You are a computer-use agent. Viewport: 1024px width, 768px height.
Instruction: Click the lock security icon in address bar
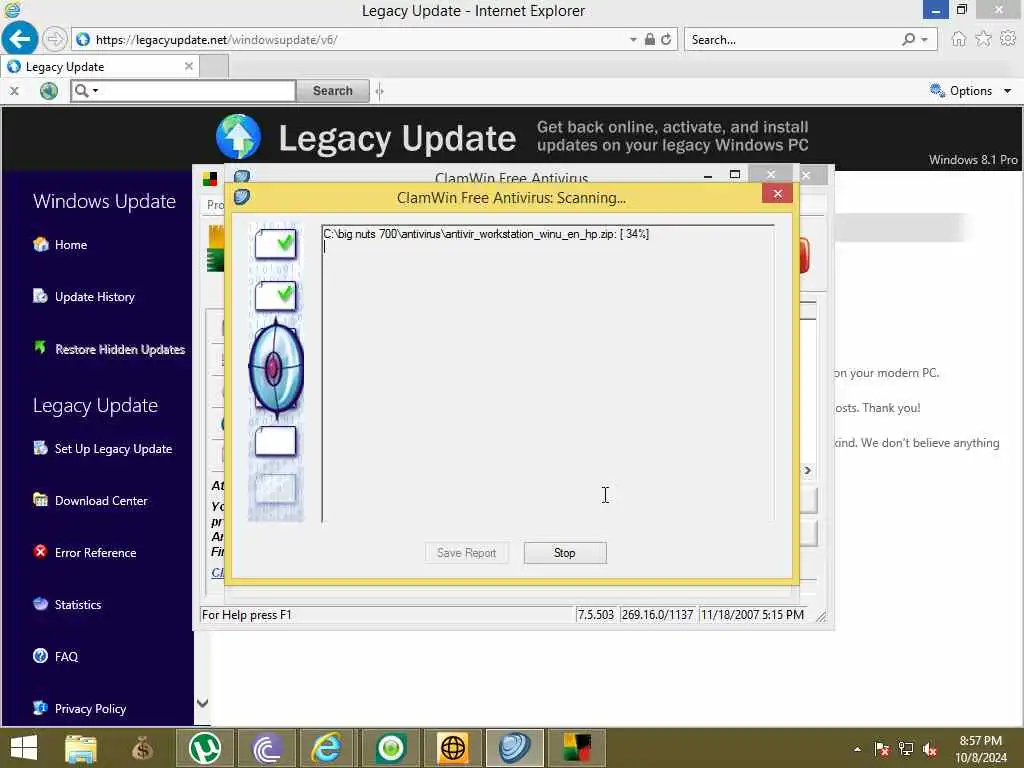[x=649, y=39]
